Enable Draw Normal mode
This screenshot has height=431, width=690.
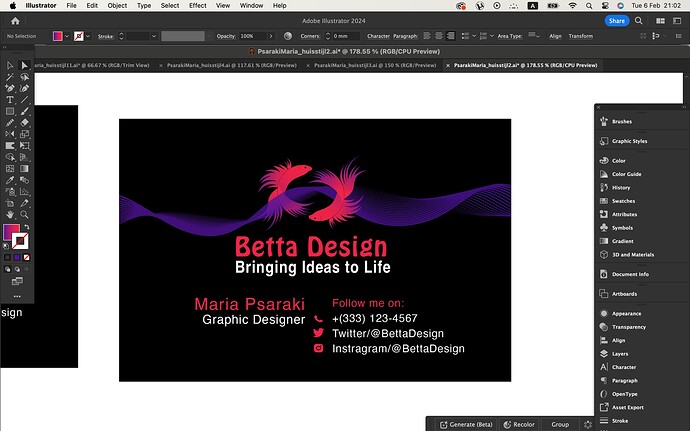7,269
